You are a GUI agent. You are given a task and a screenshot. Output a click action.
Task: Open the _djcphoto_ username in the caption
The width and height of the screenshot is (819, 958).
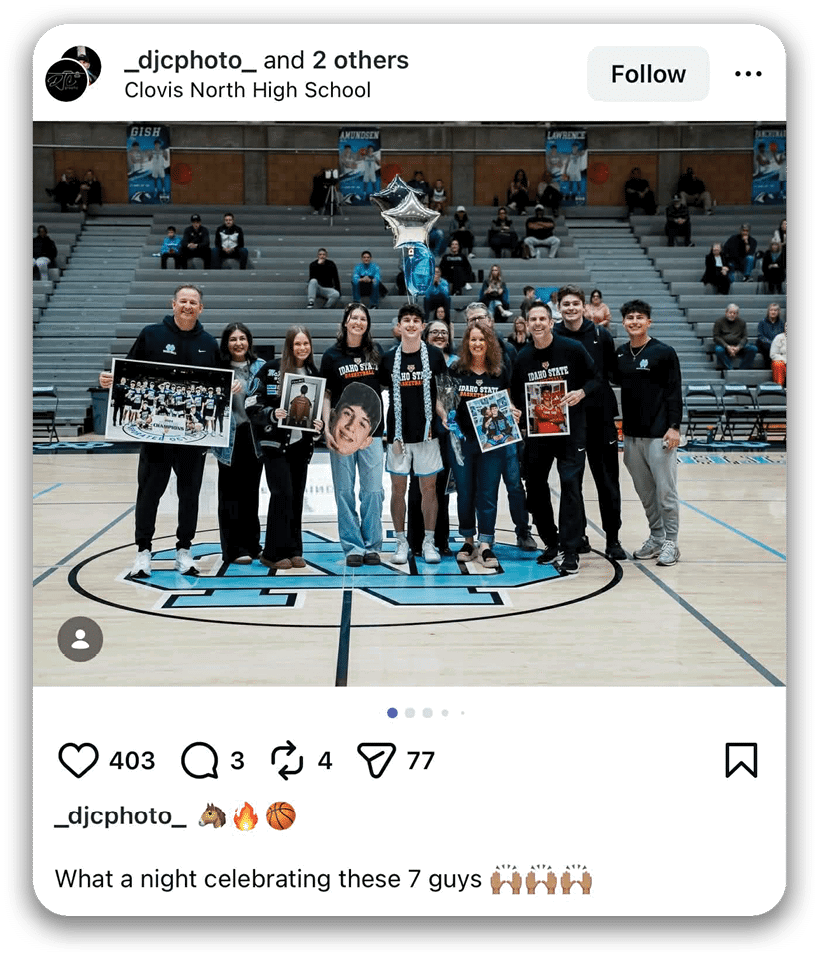(x=120, y=816)
